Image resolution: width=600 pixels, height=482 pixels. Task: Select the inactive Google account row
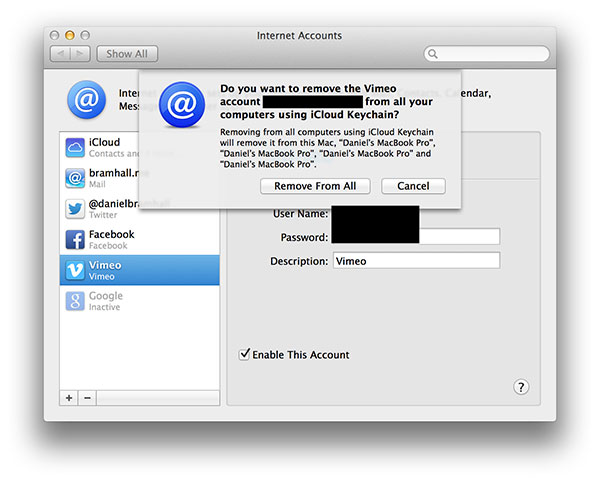click(140, 301)
